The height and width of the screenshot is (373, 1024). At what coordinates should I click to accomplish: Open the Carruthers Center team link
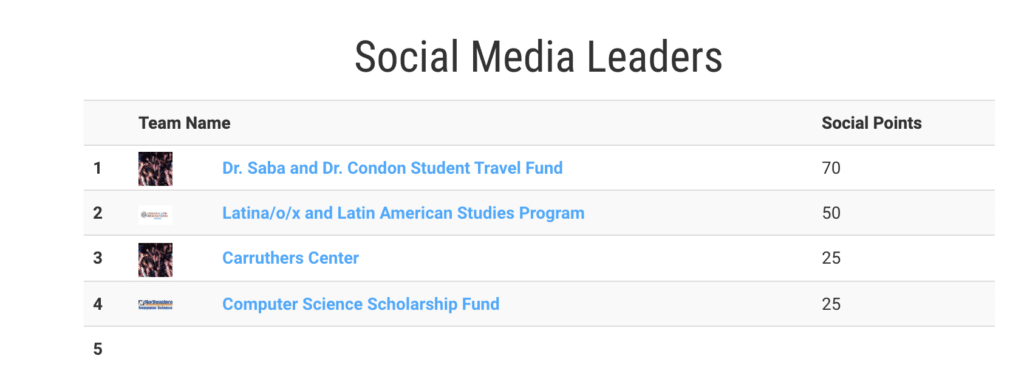coord(290,258)
